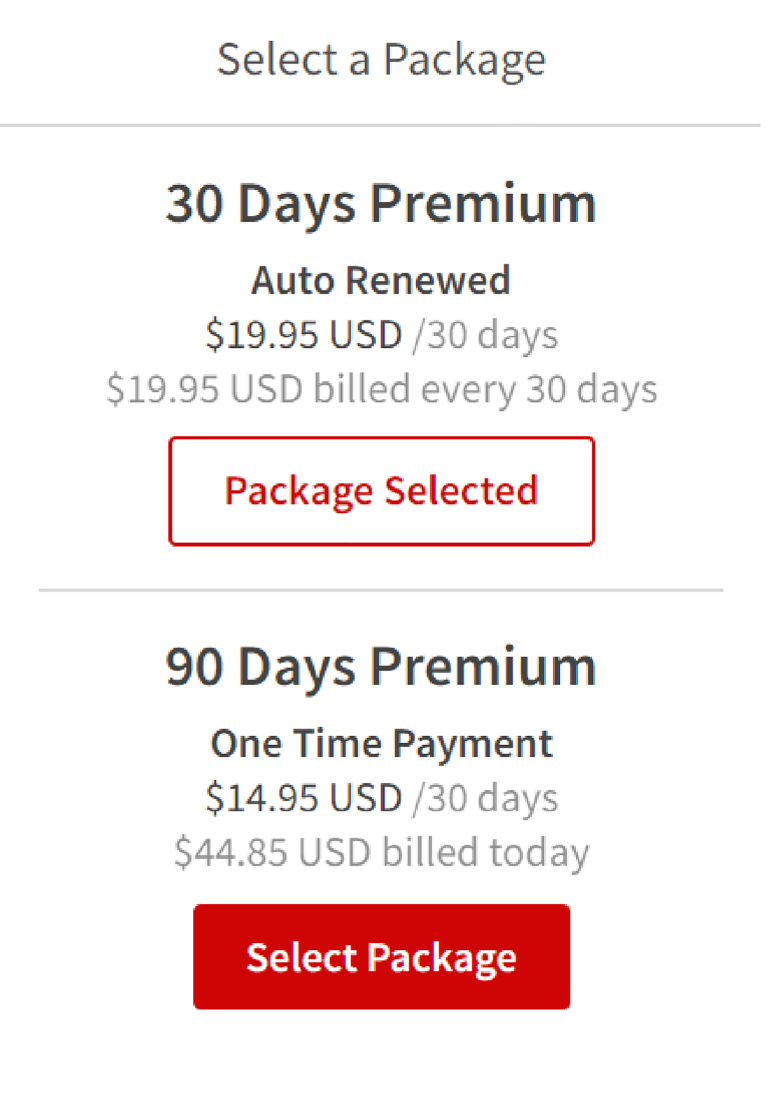Click "30 Days" in the first package title
Screen dimensions: 768x1107
(260, 204)
